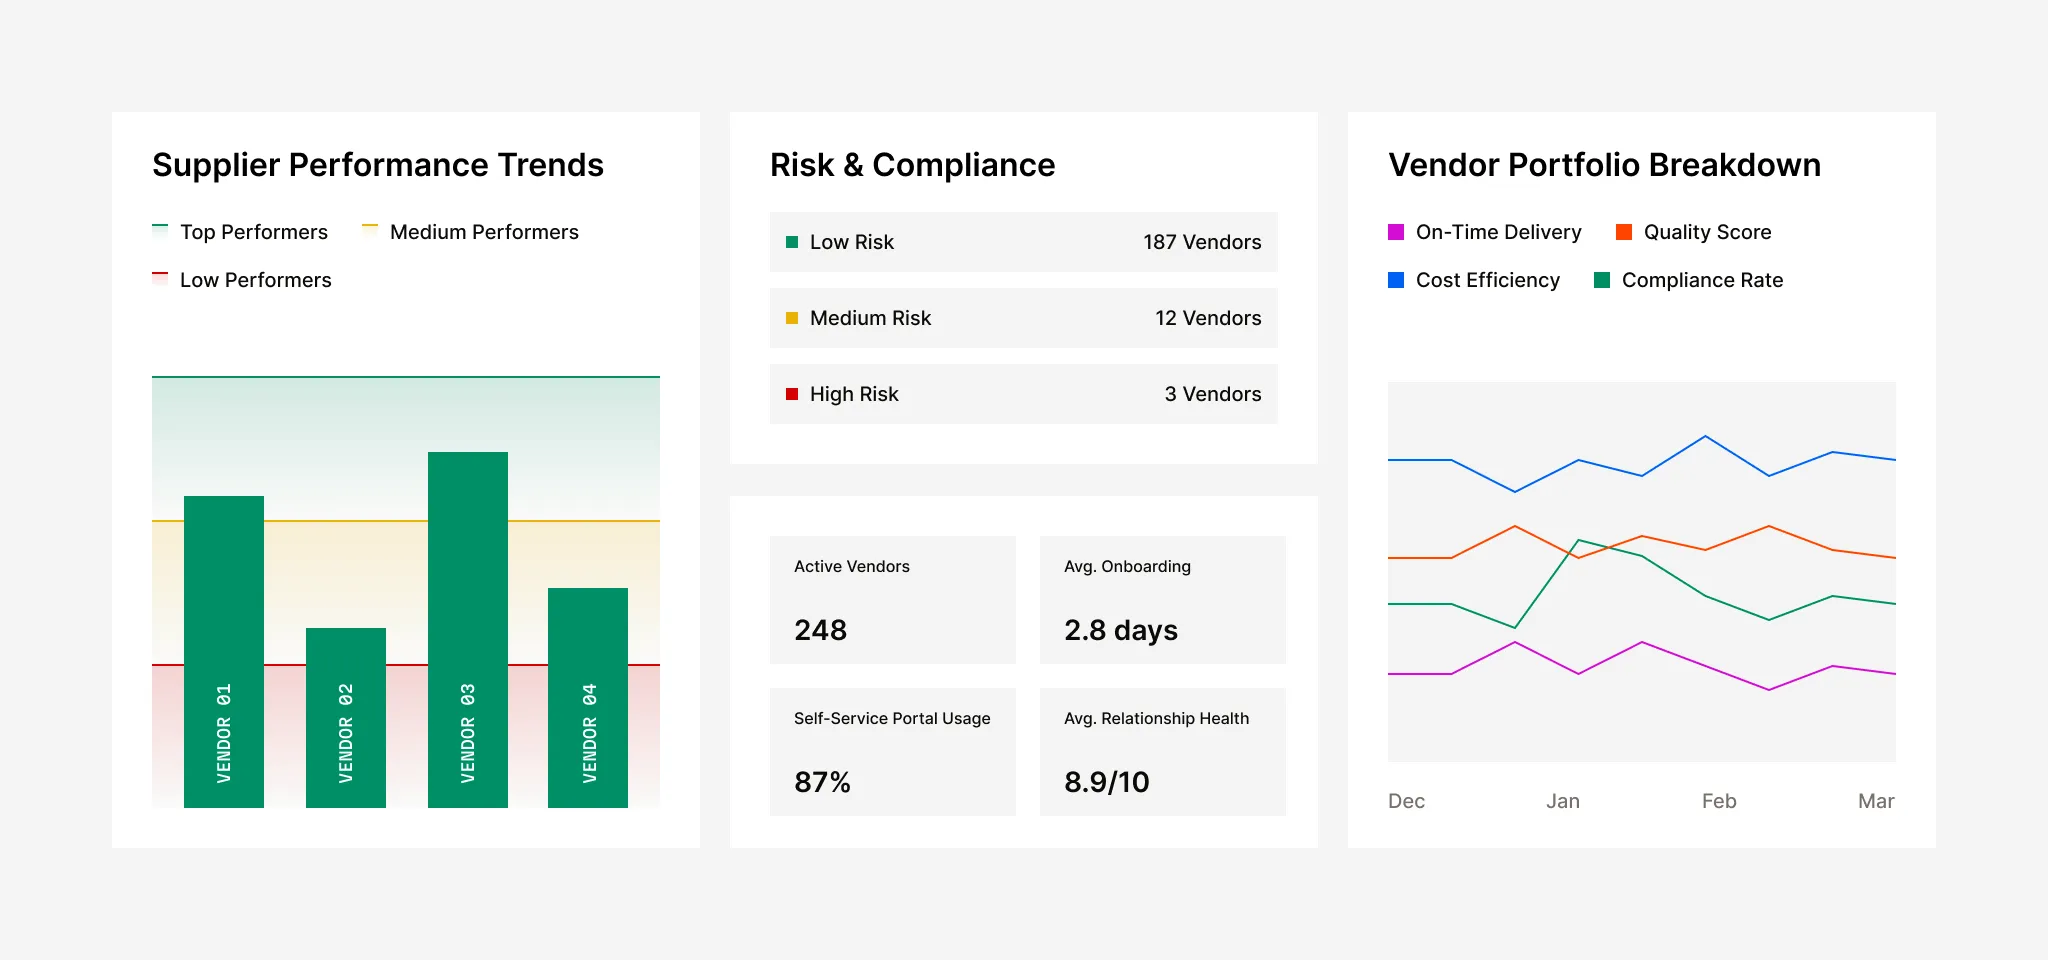Click the red High Risk indicator square
The height and width of the screenshot is (960, 2048).
point(792,394)
